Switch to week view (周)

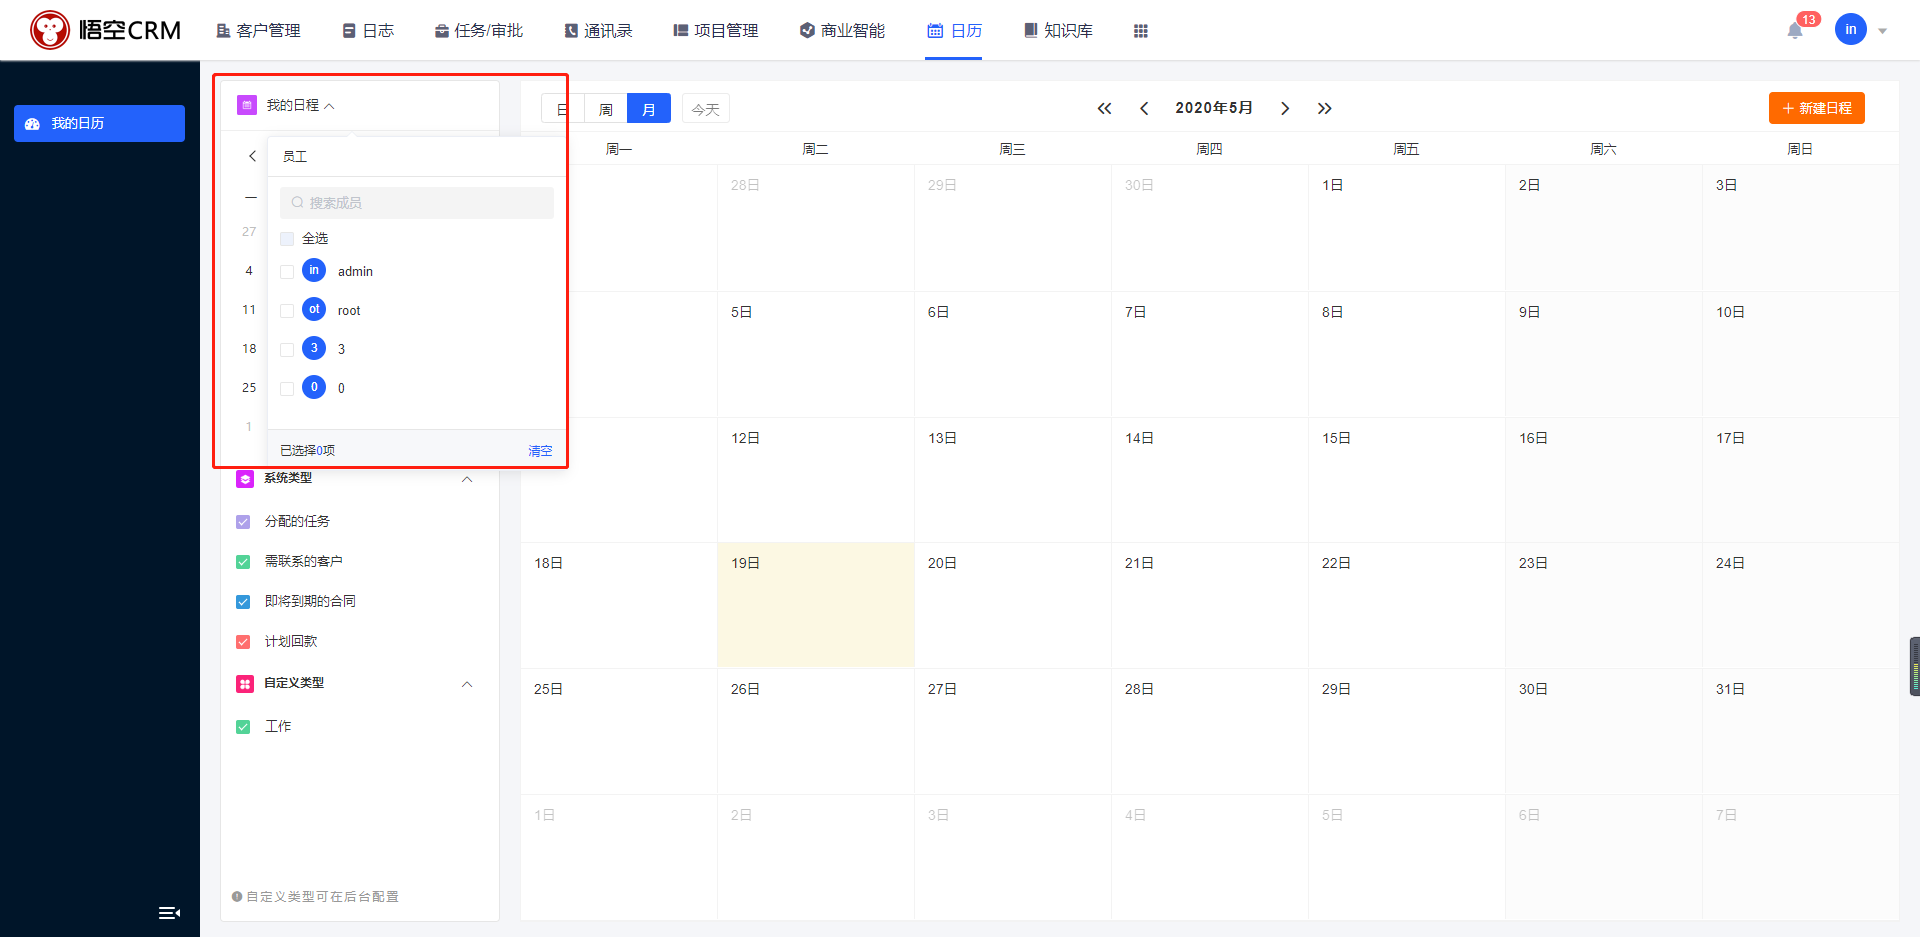606,108
